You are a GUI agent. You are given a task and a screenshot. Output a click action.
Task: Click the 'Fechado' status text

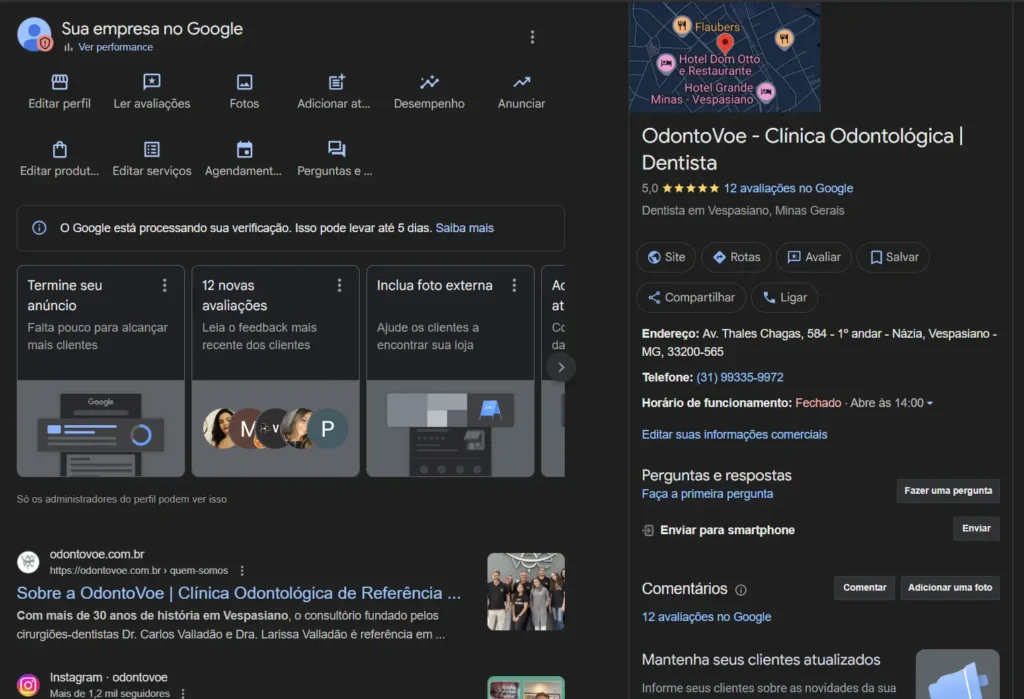click(x=818, y=403)
